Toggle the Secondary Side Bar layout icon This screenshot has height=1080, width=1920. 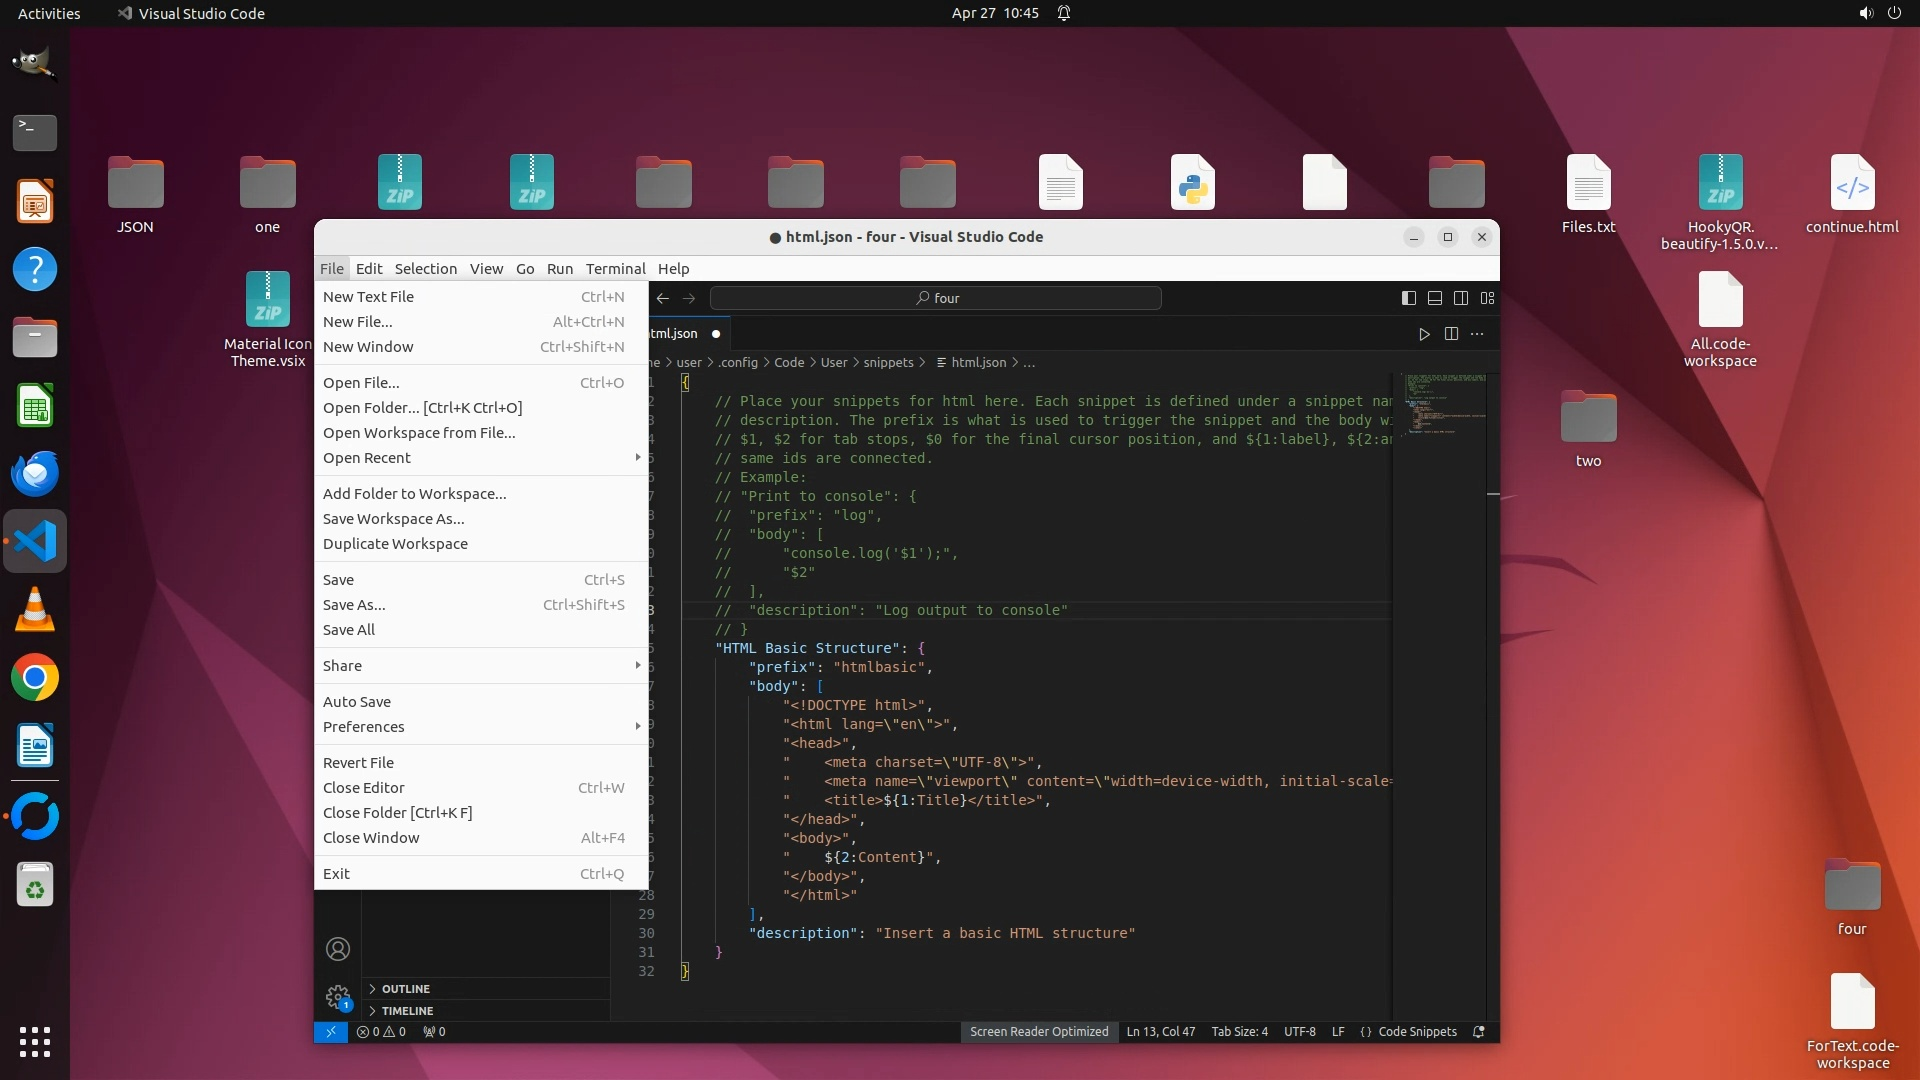(x=1461, y=298)
